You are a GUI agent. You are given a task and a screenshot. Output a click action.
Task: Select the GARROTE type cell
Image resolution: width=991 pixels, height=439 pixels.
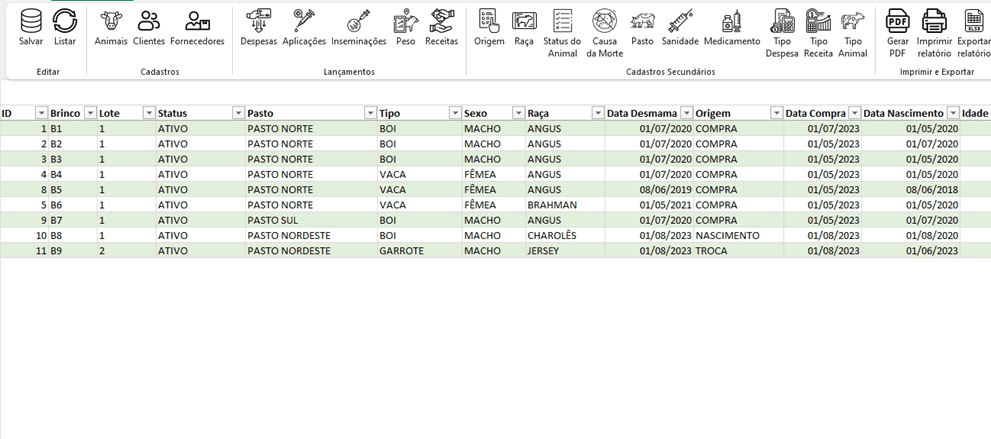pos(420,251)
